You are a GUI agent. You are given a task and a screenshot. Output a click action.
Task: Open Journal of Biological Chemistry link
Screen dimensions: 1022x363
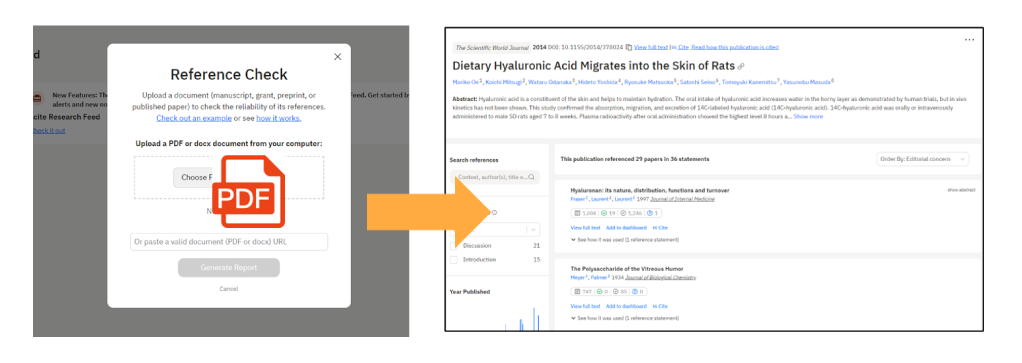pyautogui.click(x=660, y=277)
